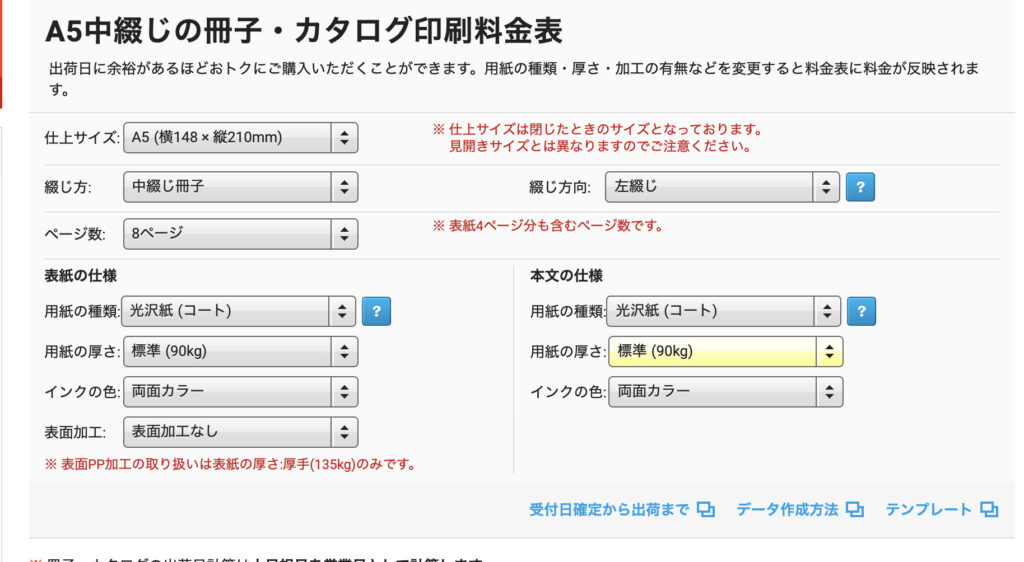Click the popup window icon after 受付日確定から出荷まで
The image size is (1024, 562).
(706, 510)
